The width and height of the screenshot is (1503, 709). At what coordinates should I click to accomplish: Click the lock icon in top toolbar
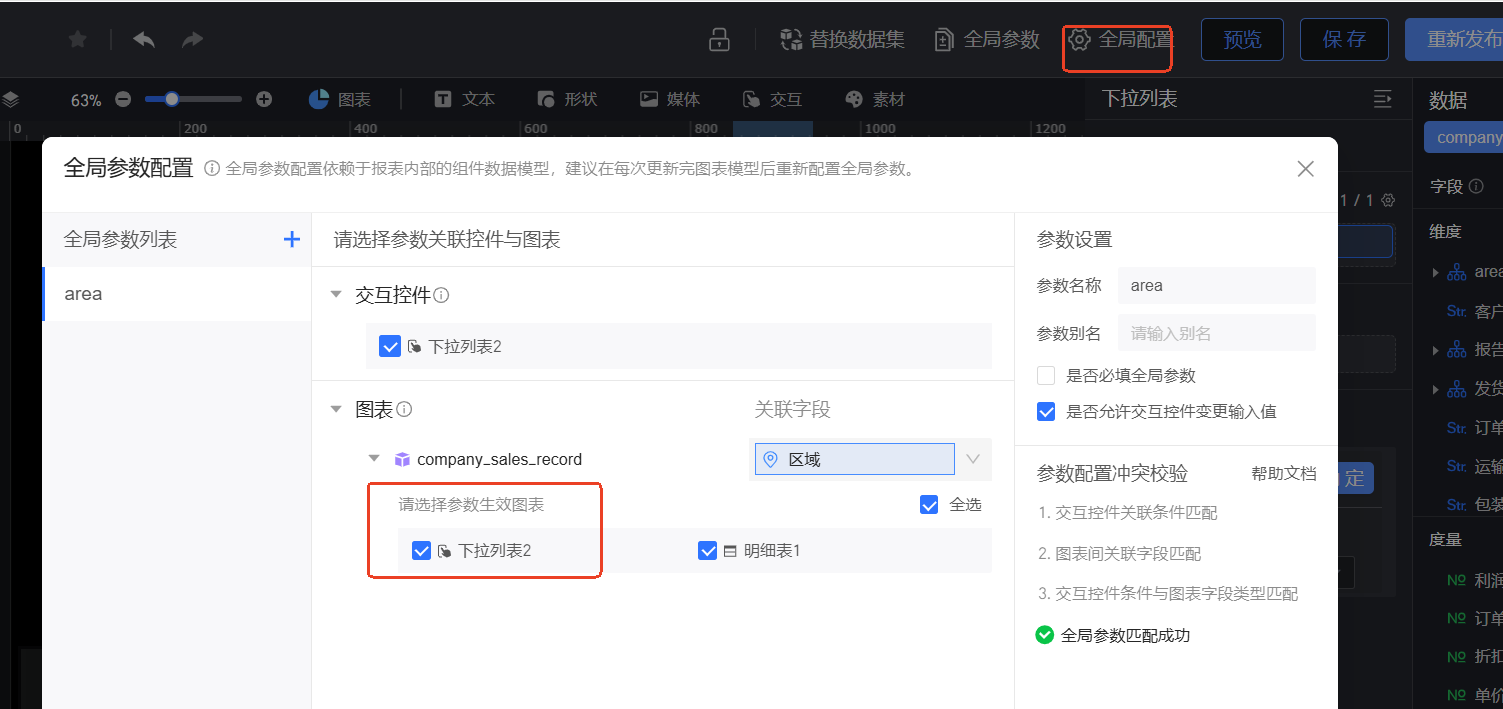(718, 40)
